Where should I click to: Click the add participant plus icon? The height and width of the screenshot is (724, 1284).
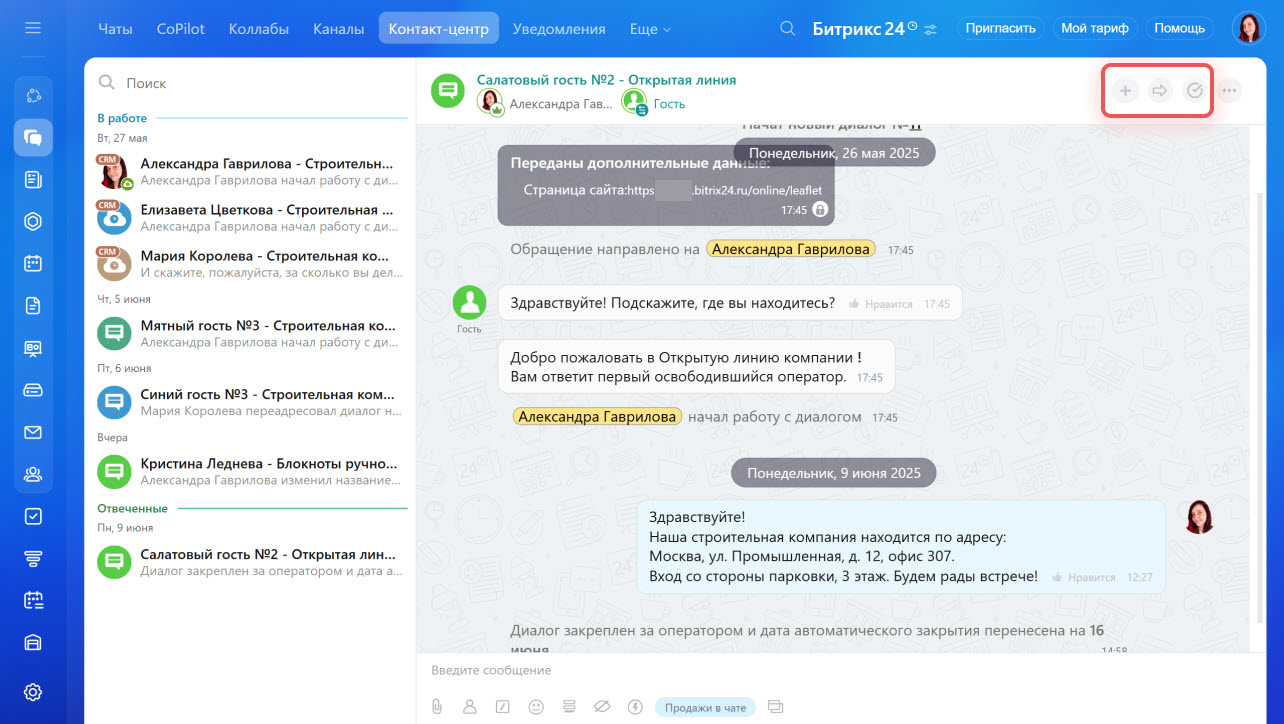tap(1125, 91)
